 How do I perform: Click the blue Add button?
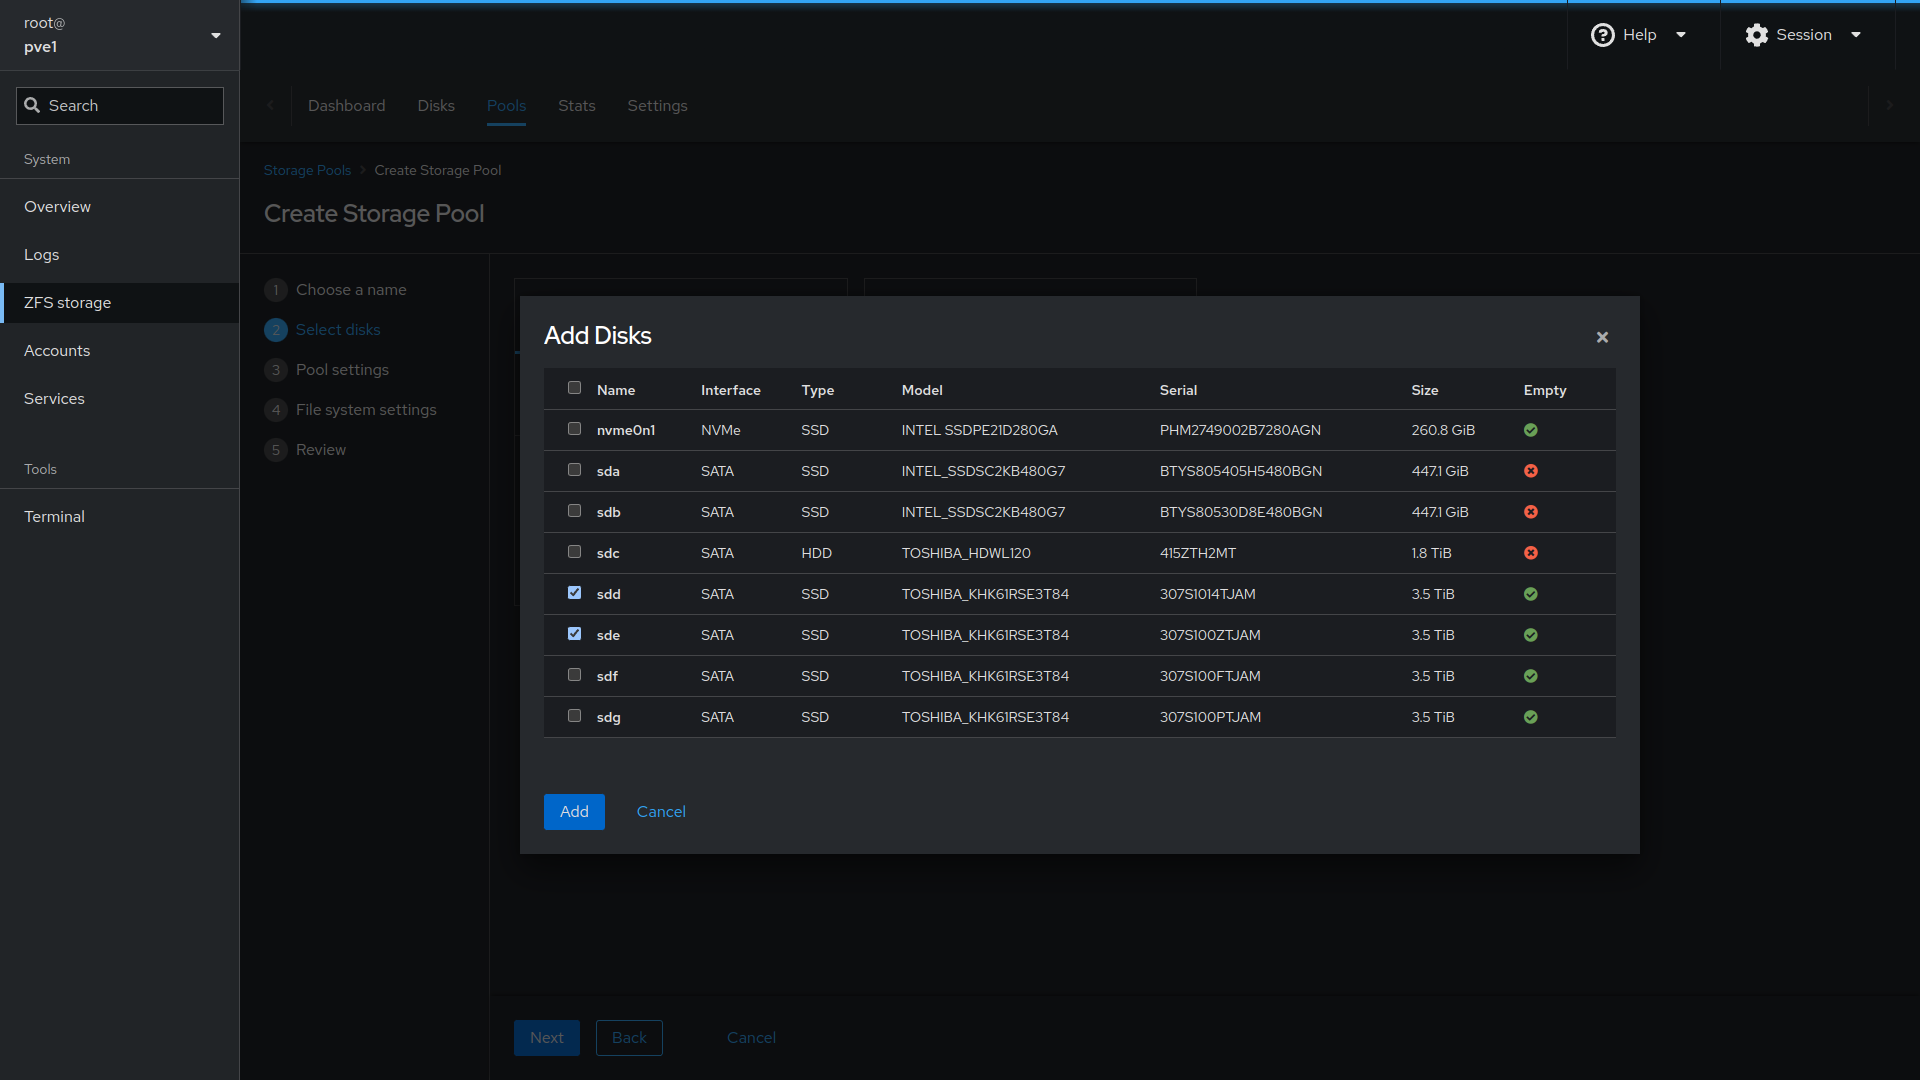tap(574, 812)
